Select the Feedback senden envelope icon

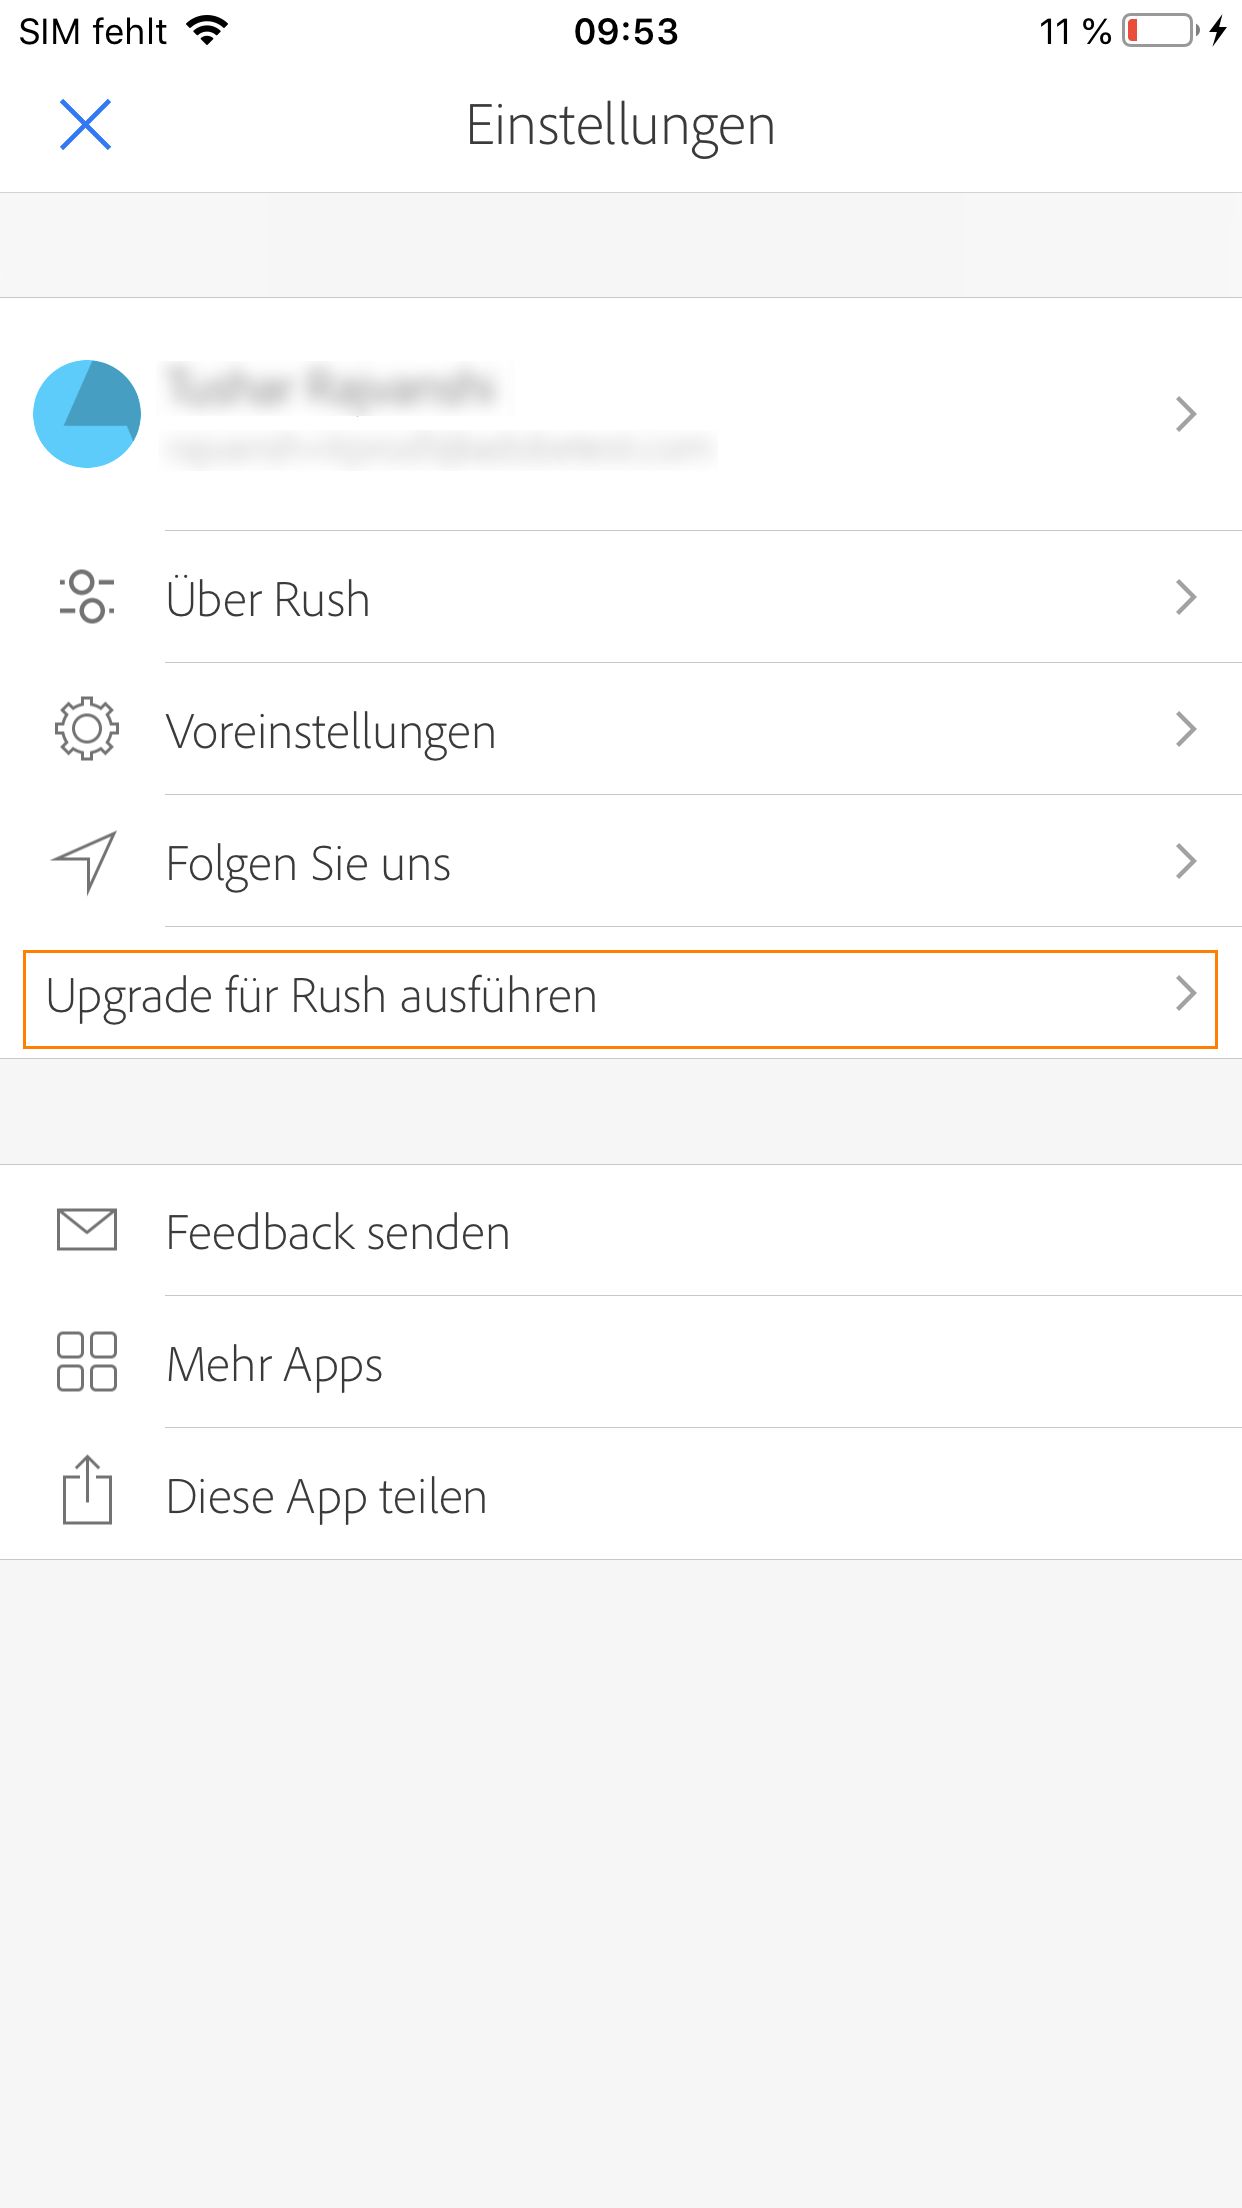(86, 1231)
